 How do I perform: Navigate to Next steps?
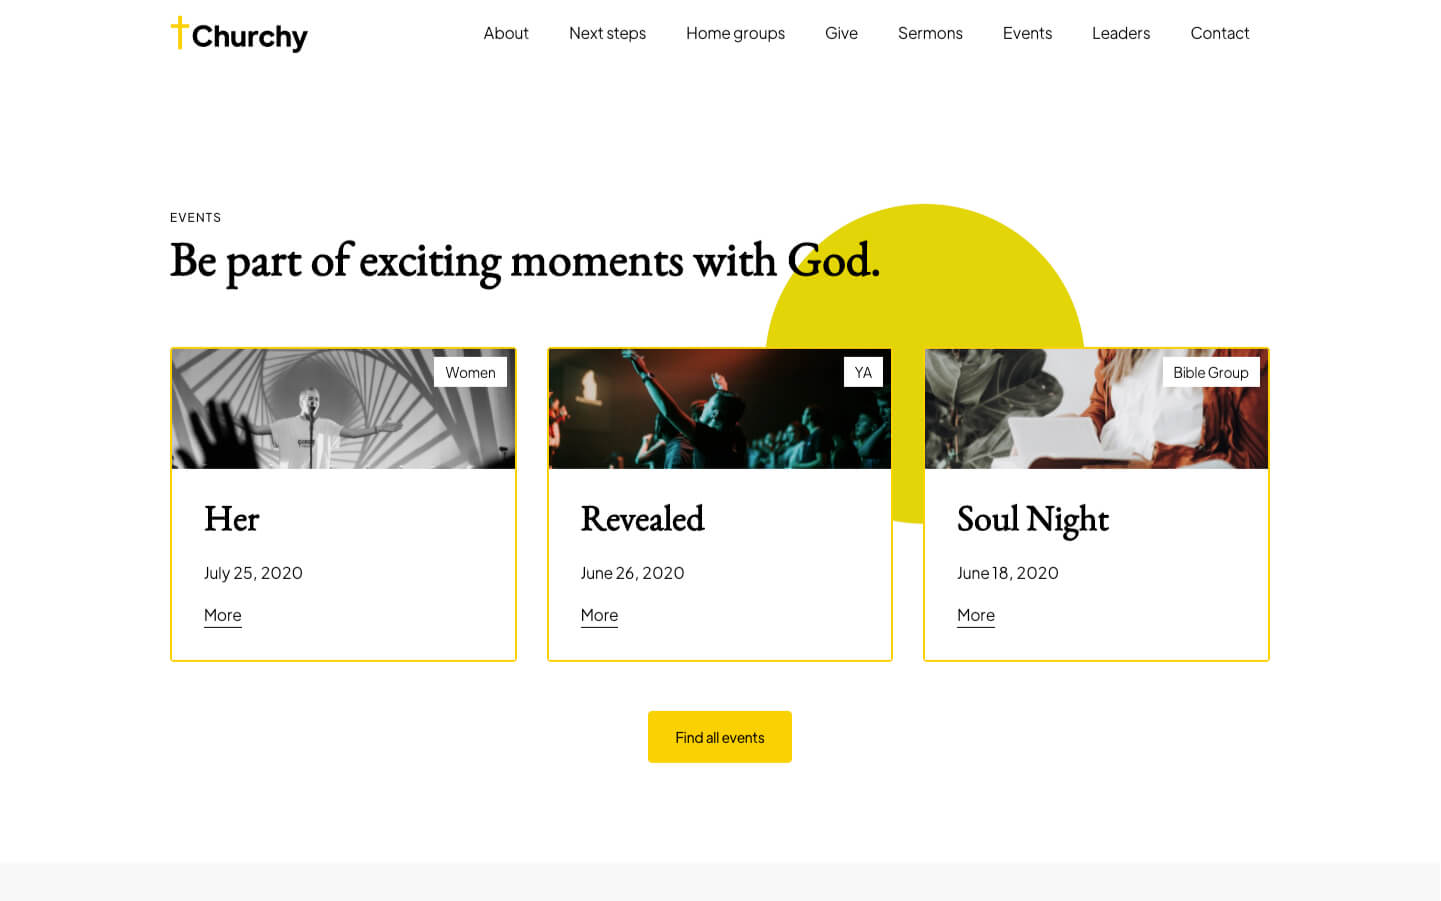tap(607, 33)
